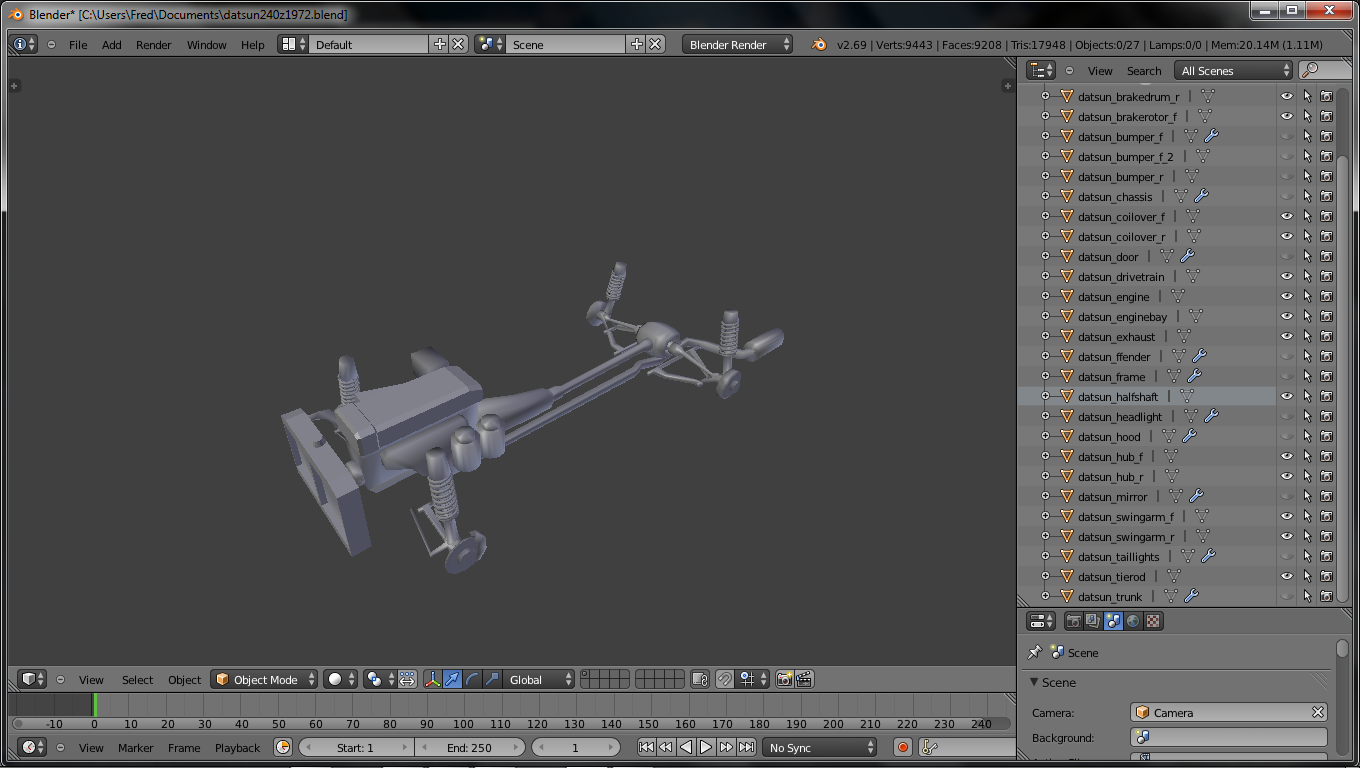1360x768 pixels.
Task: Click the End frame 250 field
Action: click(469, 747)
